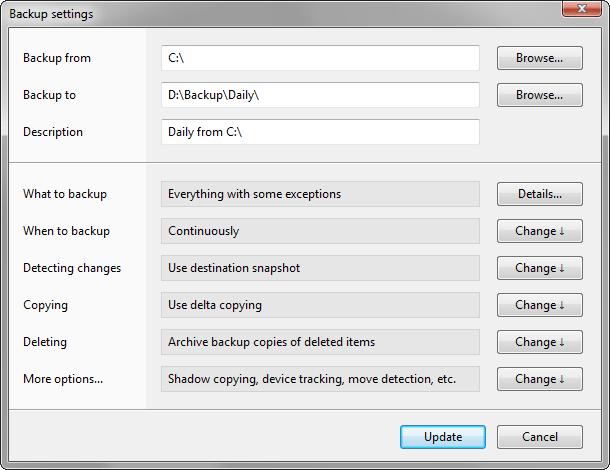Select the Description text field
The height and width of the screenshot is (470, 610).
[x=320, y=132]
